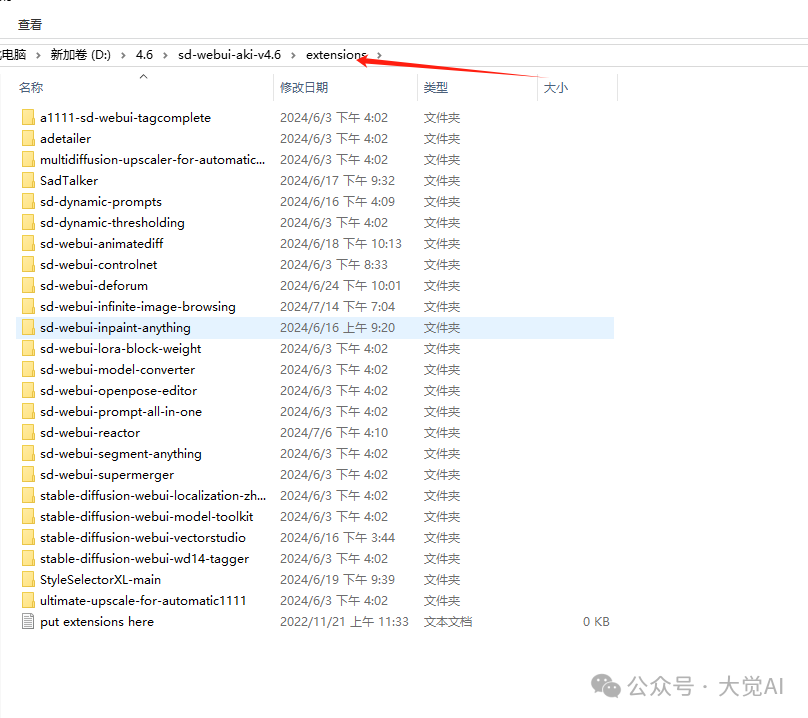Click the 0 KB size cell
Image resolution: width=808 pixels, height=718 pixels.
596,622
